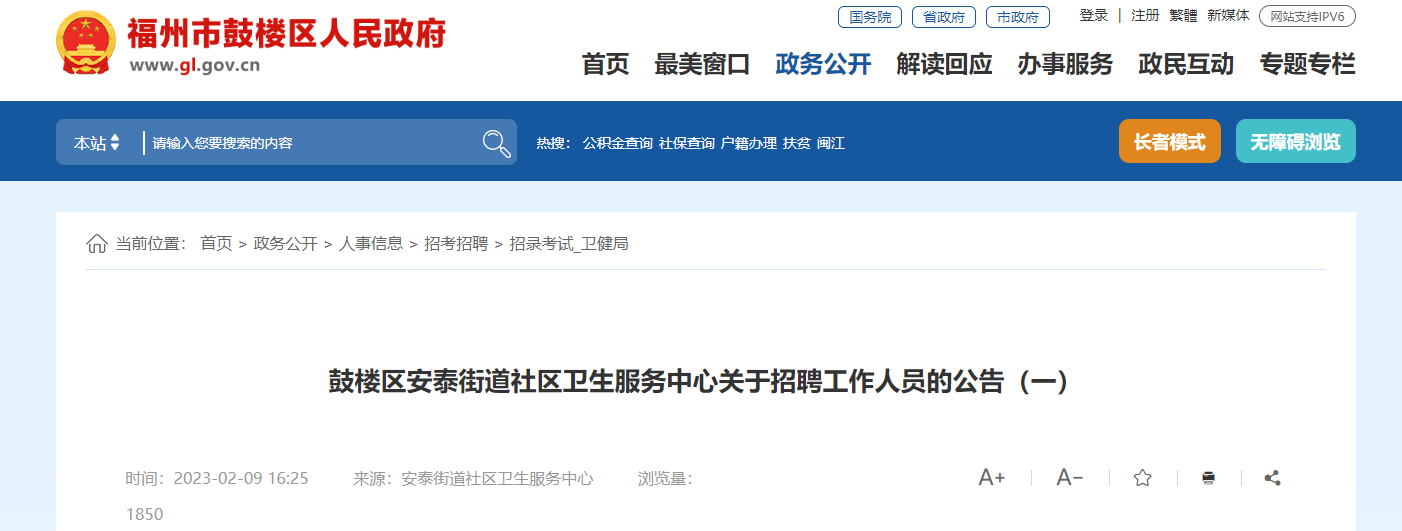Go to 招考招聘 breadcrumb link
The width and height of the screenshot is (1402, 531).
(456, 243)
